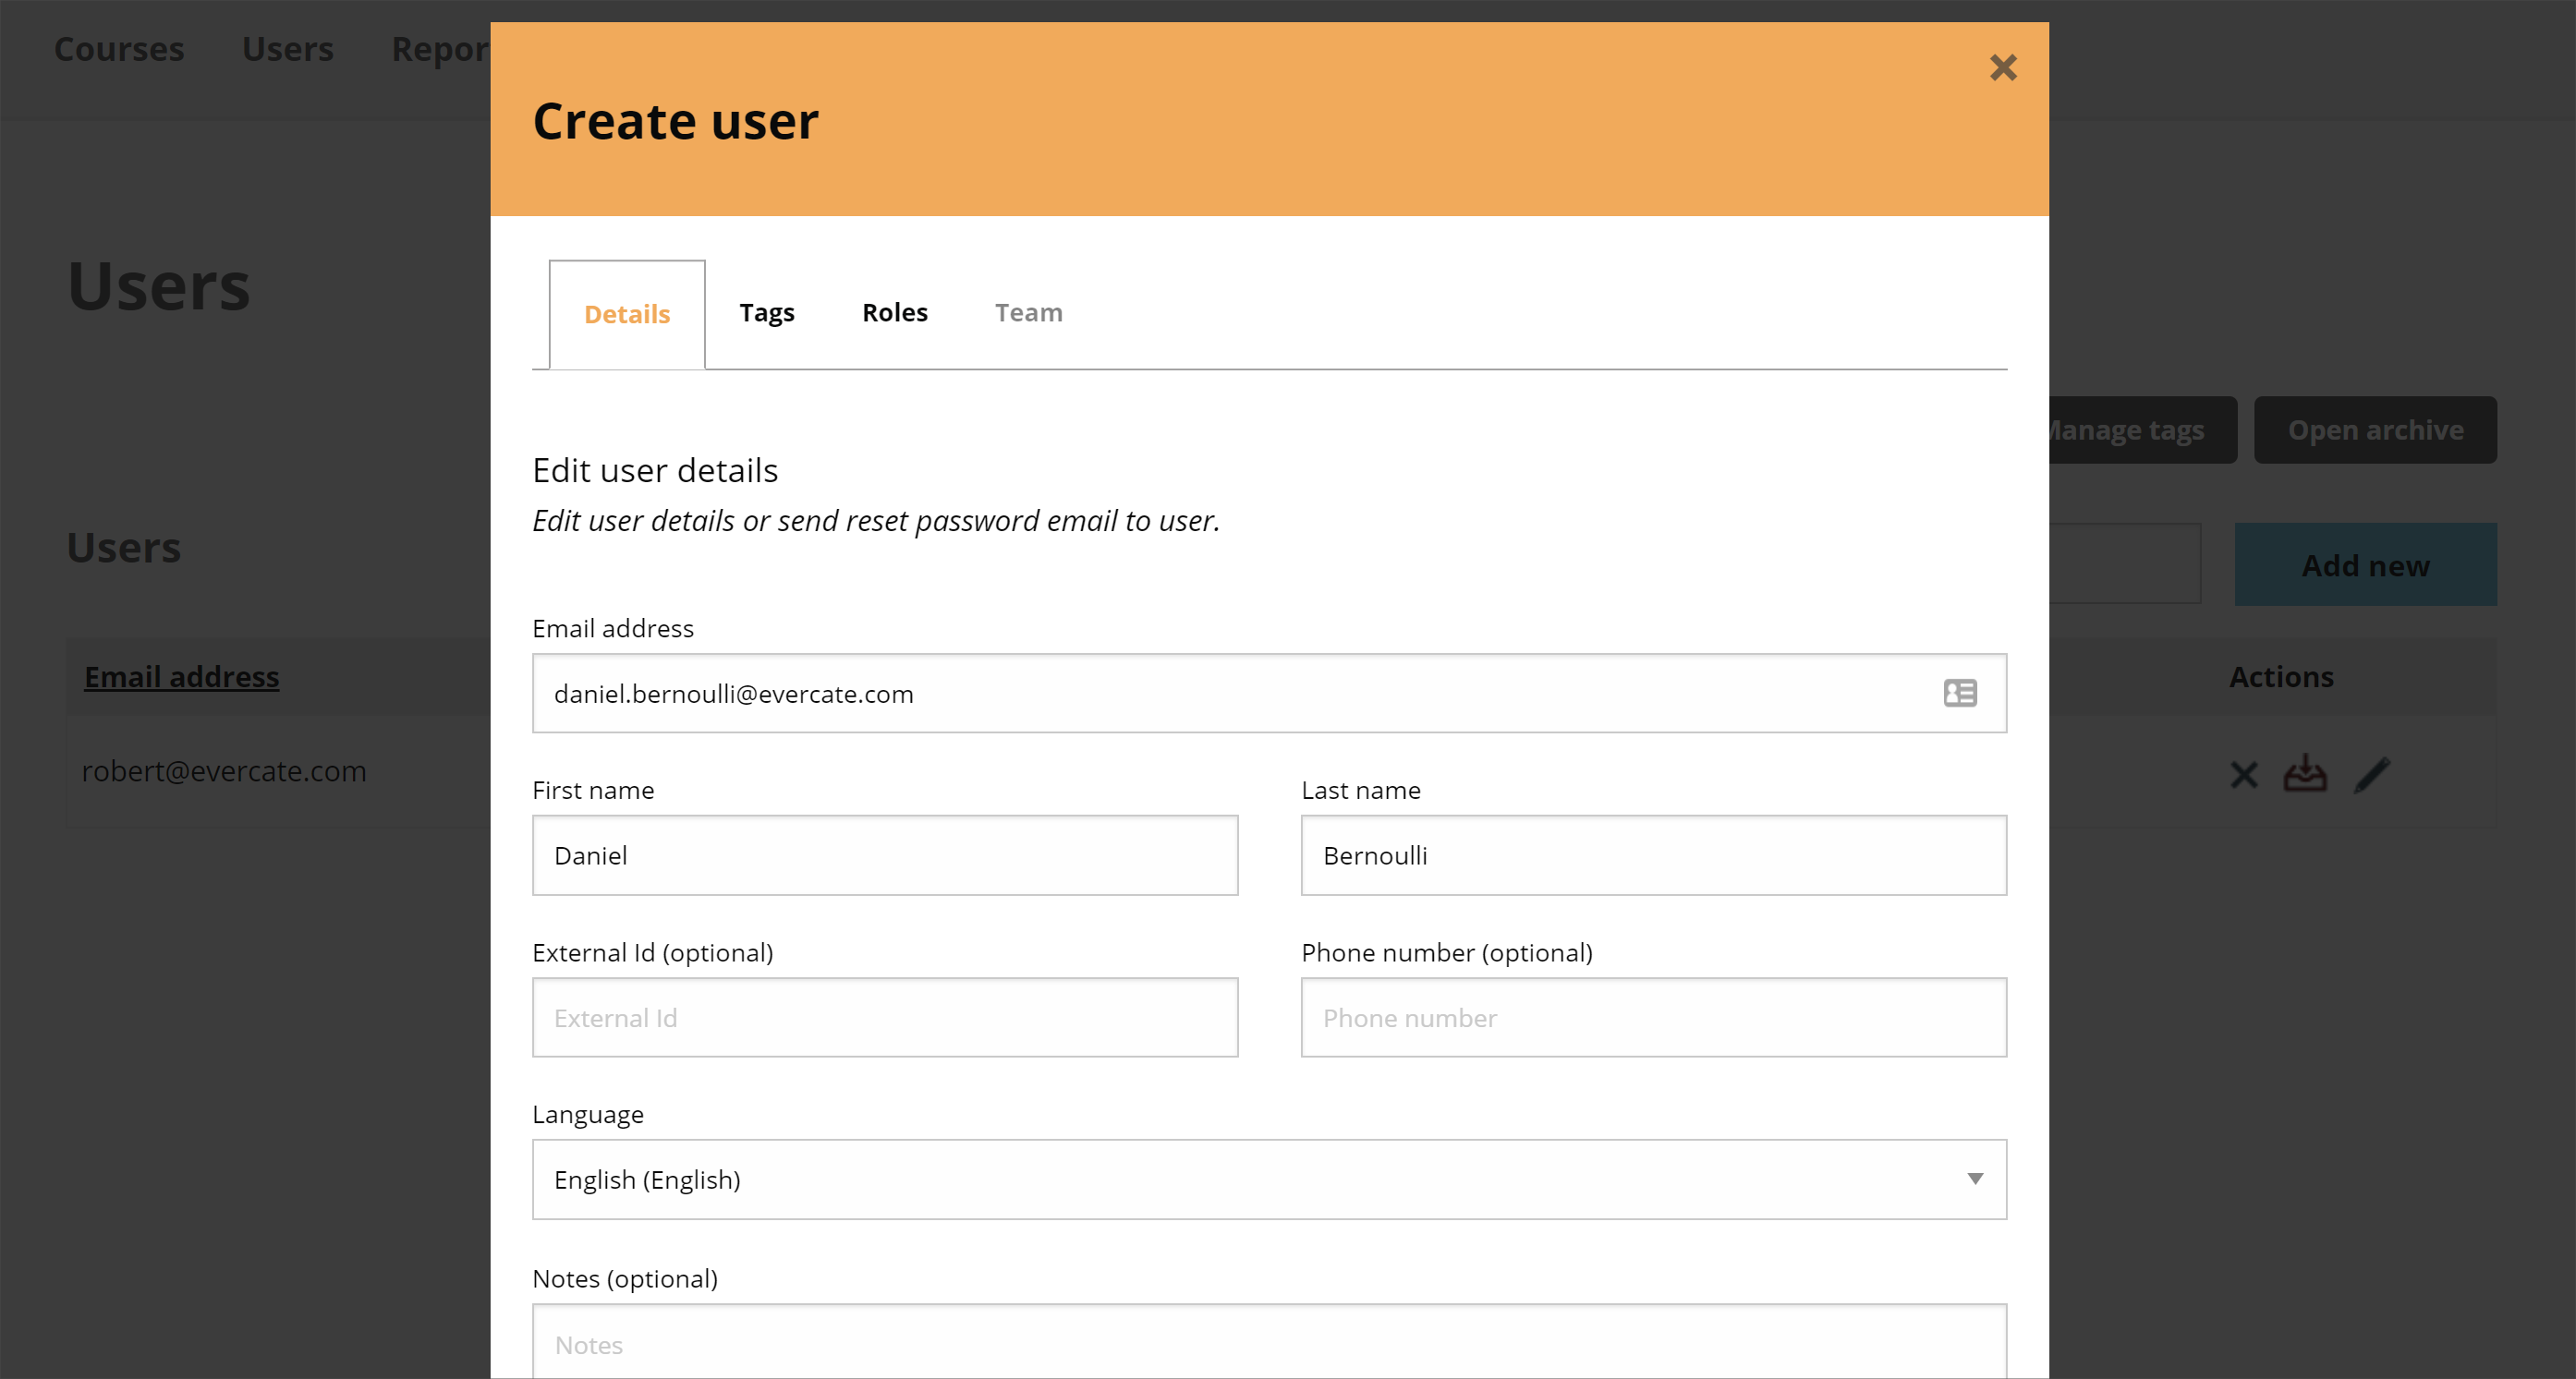Image resolution: width=2576 pixels, height=1379 pixels.
Task: Switch to the Tags tab
Action: click(x=766, y=312)
